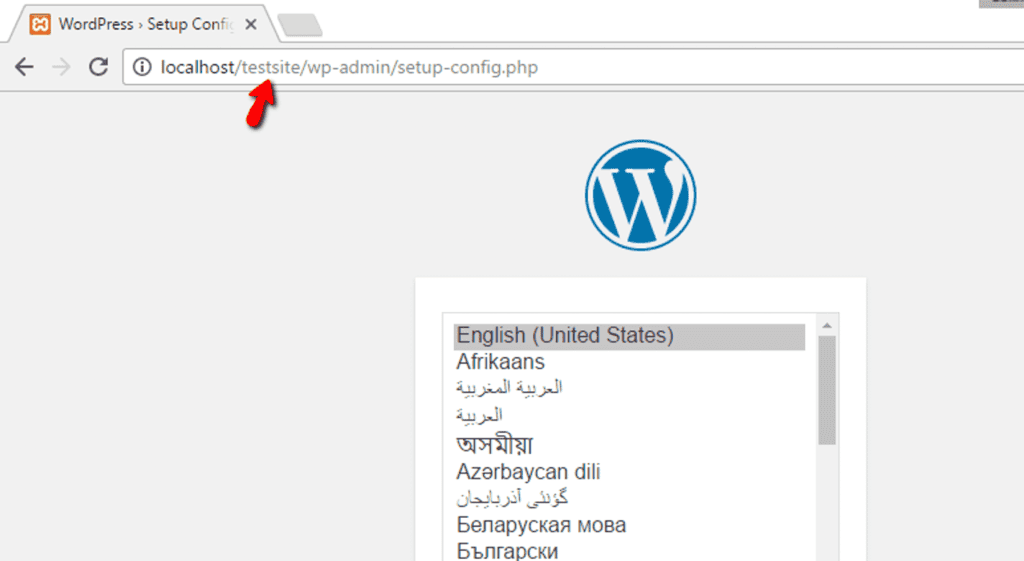This screenshot has width=1024, height=561.
Task: Click the WordPress logo
Action: [x=640, y=194]
